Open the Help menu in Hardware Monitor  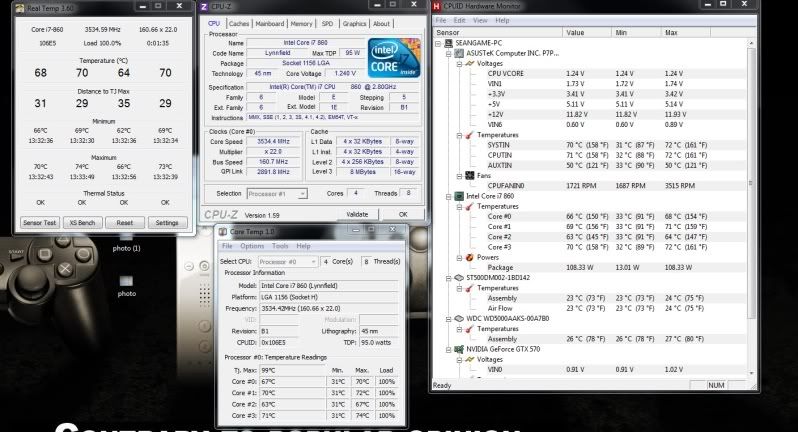point(502,20)
